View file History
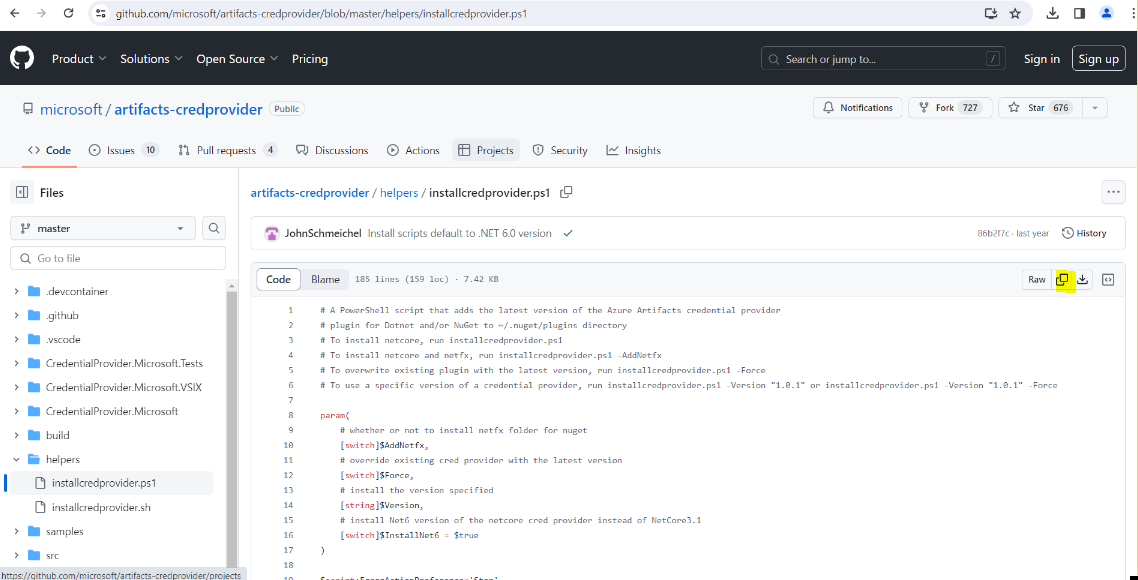1138x580 pixels. (x=1084, y=233)
